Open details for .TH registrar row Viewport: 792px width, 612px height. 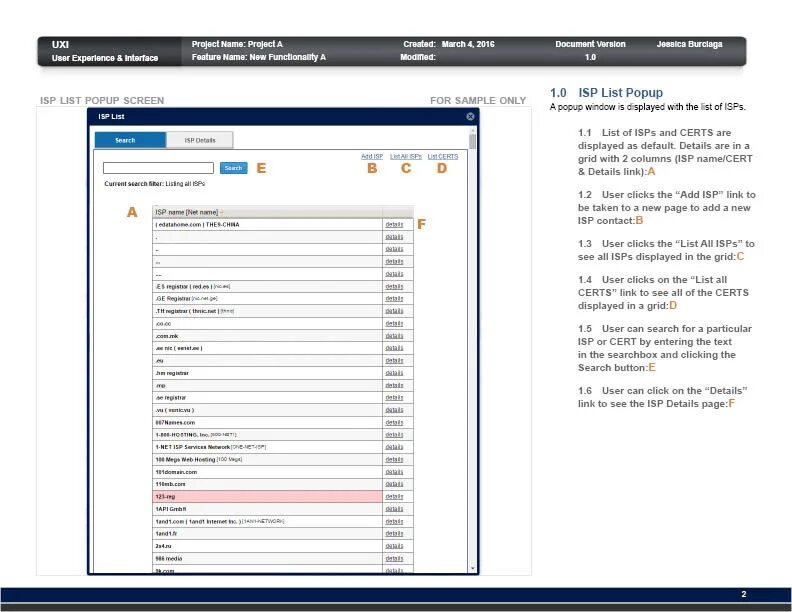[x=394, y=311]
